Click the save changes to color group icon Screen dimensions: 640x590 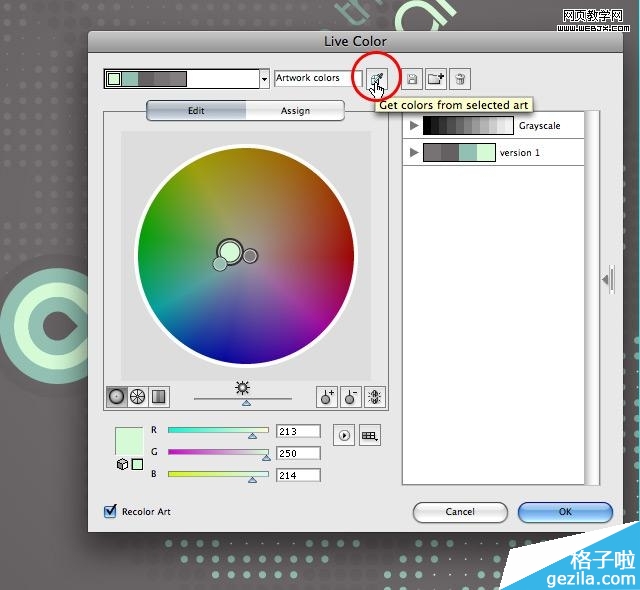412,79
